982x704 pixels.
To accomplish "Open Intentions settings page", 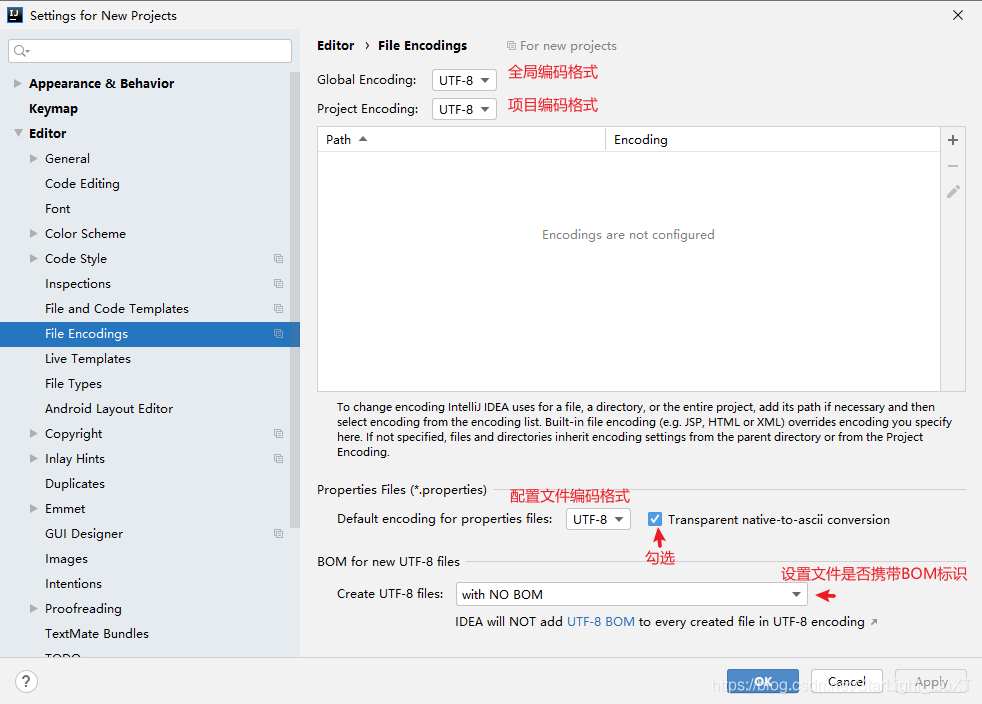I will 73,584.
